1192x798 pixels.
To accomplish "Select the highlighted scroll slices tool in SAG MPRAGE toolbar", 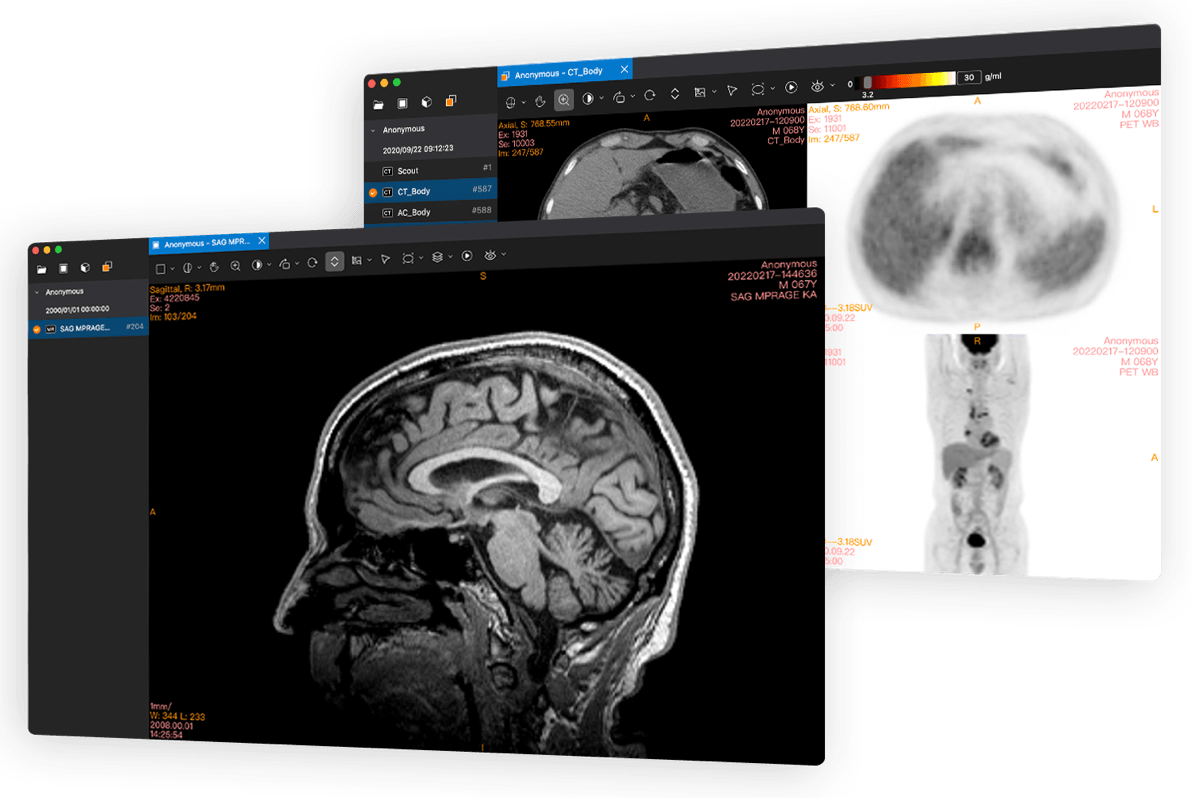I will pos(334,261).
